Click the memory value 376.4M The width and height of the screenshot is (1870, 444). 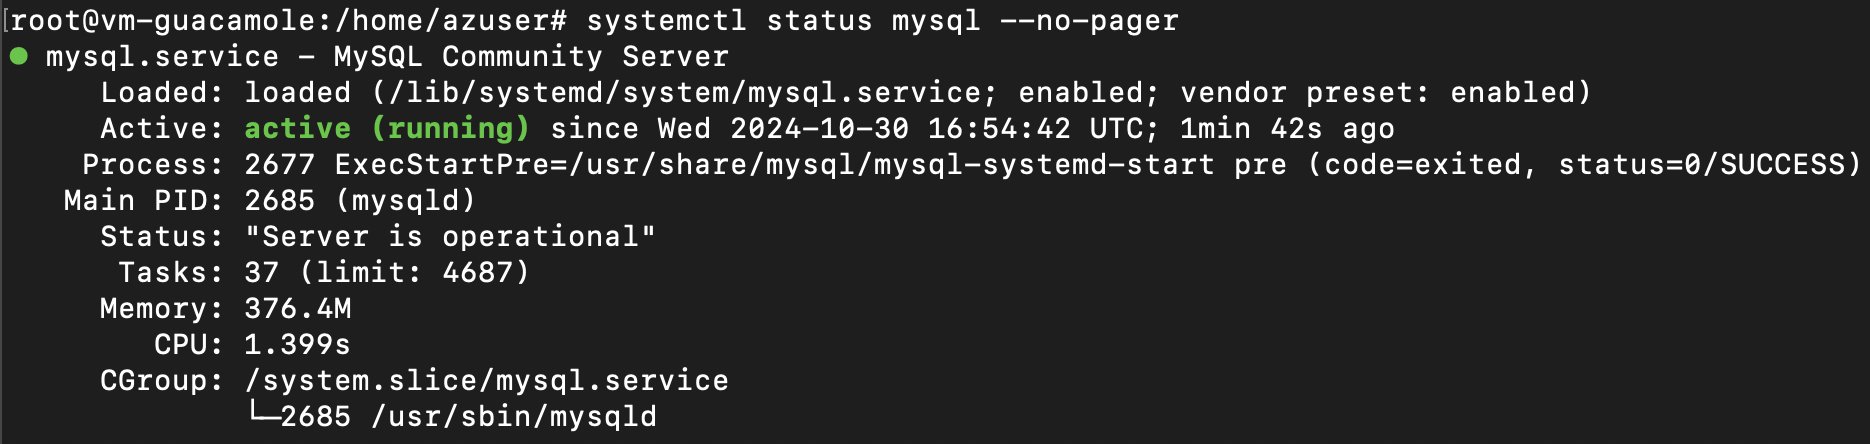pos(298,309)
